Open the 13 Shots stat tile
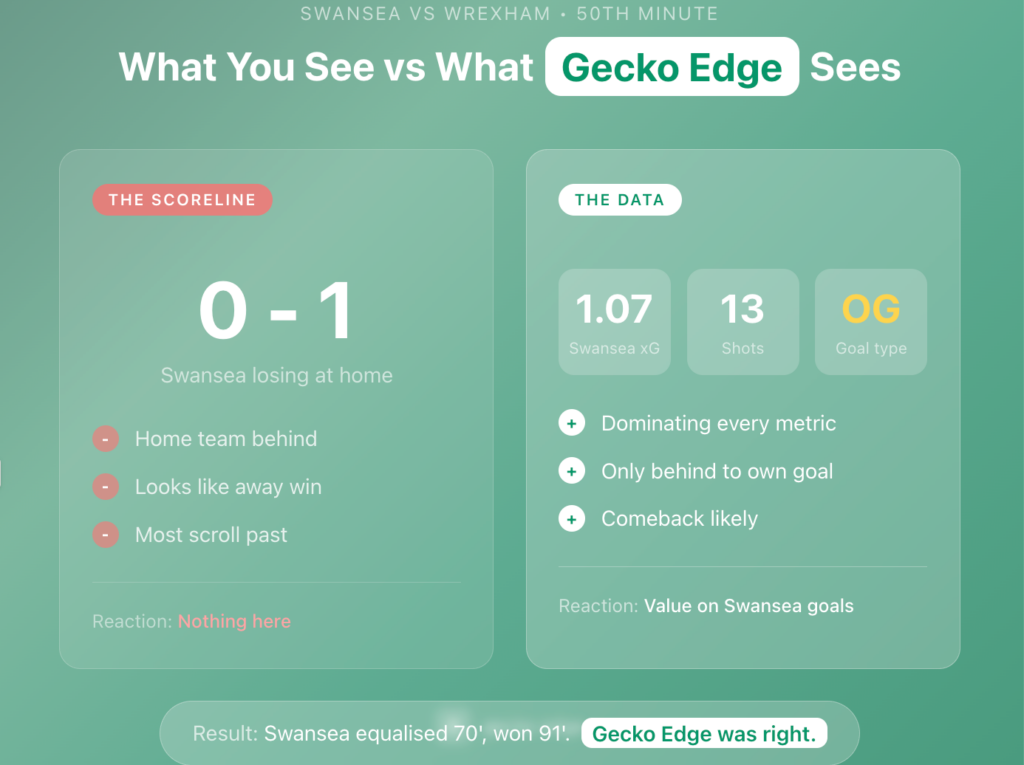The height and width of the screenshot is (765, 1024). [x=742, y=321]
